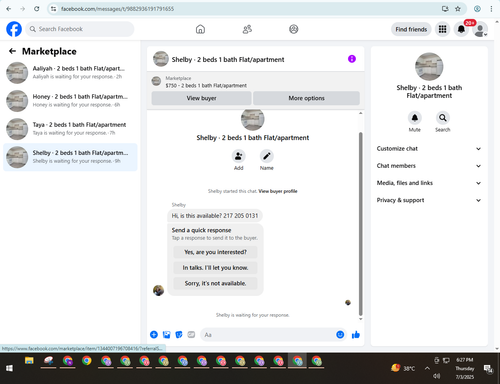This screenshot has height=384, width=500.
Task: Click the install app icon in address bar
Action: tap(445, 9)
